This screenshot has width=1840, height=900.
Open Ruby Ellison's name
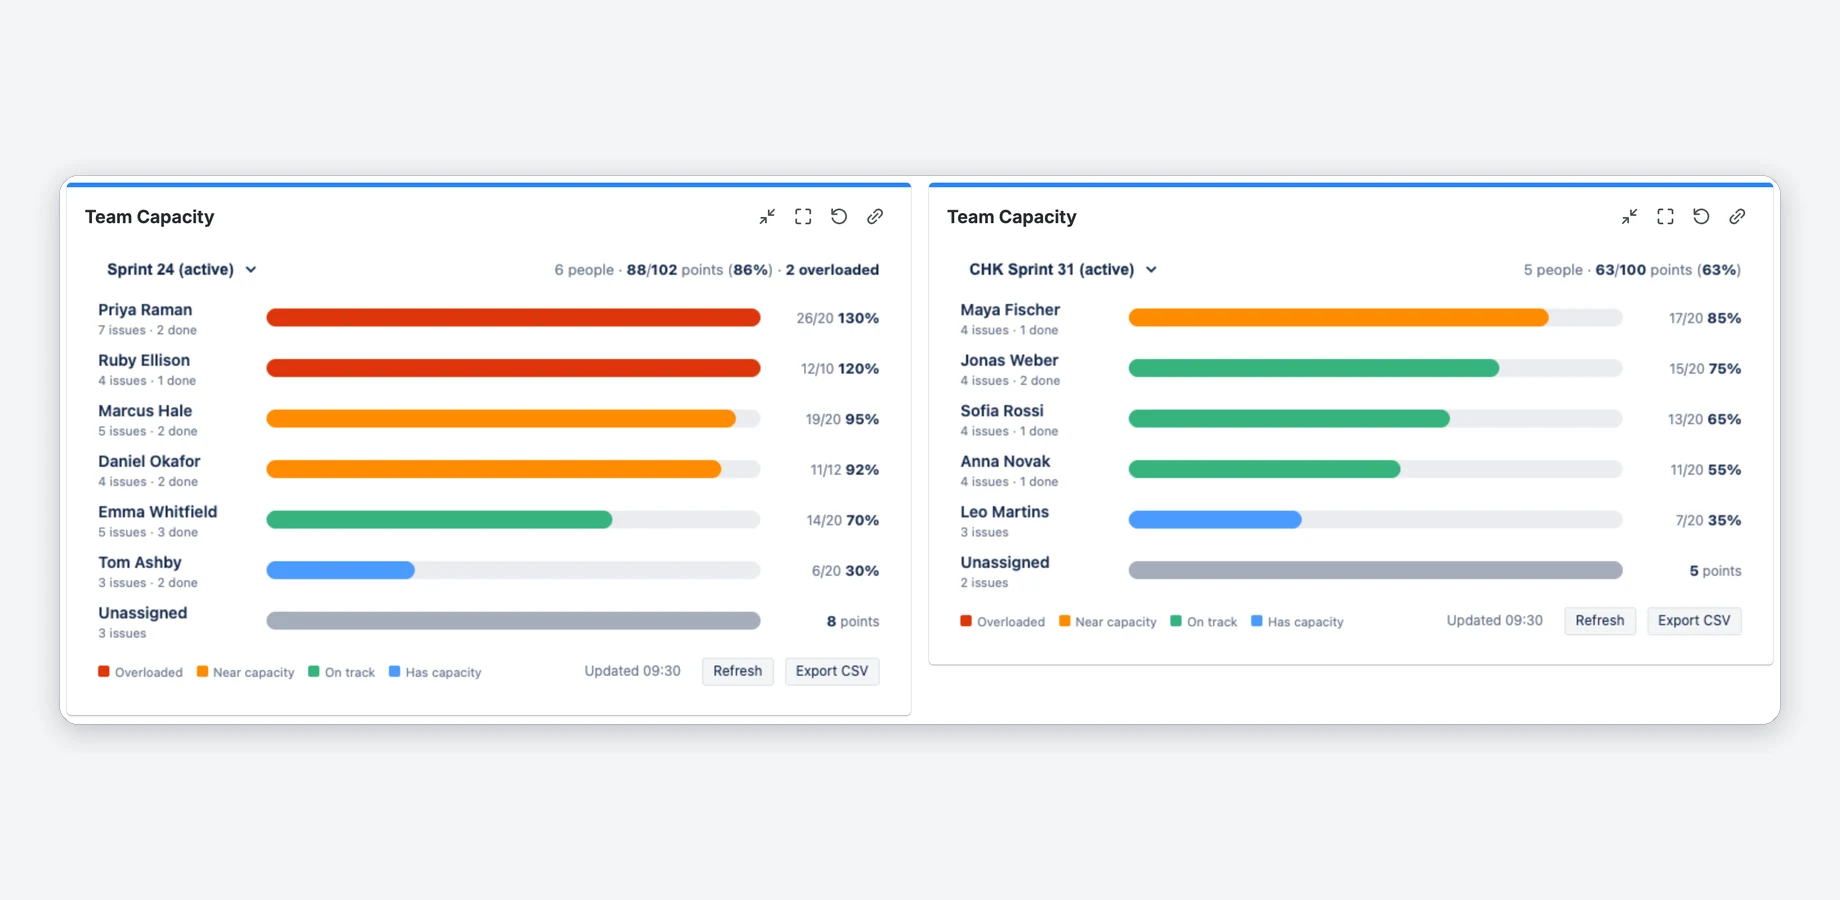[x=144, y=360]
